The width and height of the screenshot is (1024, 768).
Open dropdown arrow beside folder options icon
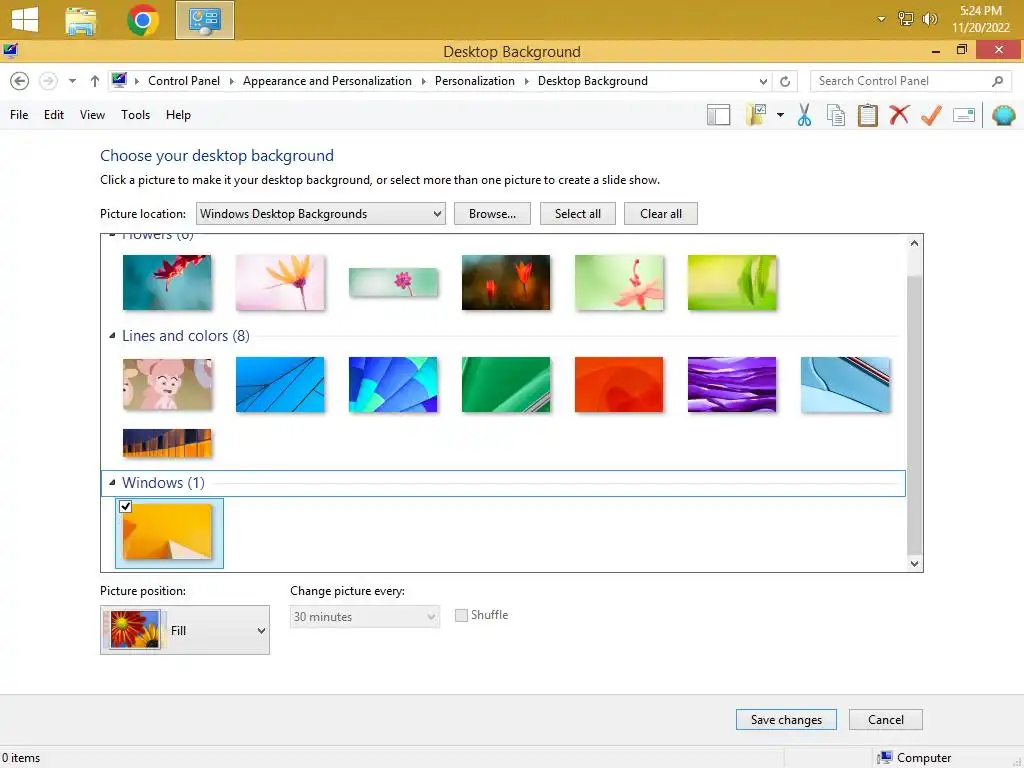pos(780,116)
